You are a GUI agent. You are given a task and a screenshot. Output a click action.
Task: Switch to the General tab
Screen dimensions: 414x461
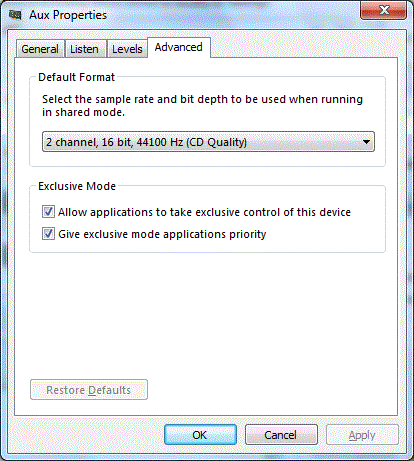click(x=40, y=49)
